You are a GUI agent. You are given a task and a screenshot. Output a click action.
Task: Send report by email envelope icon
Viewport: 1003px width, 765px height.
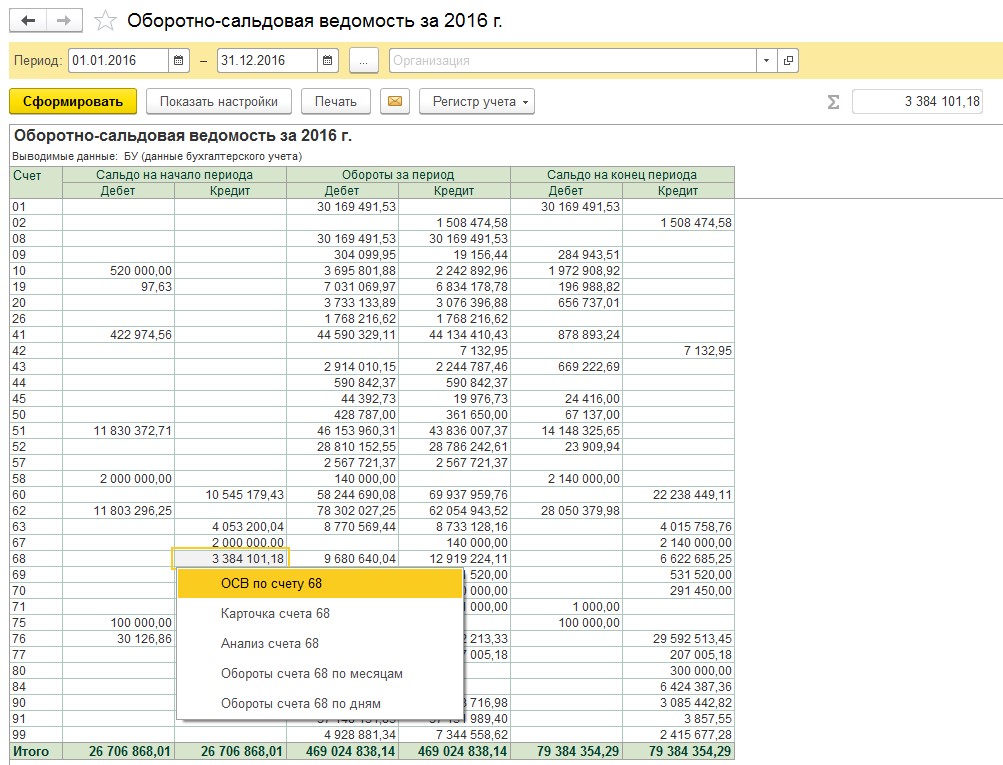[x=395, y=101]
